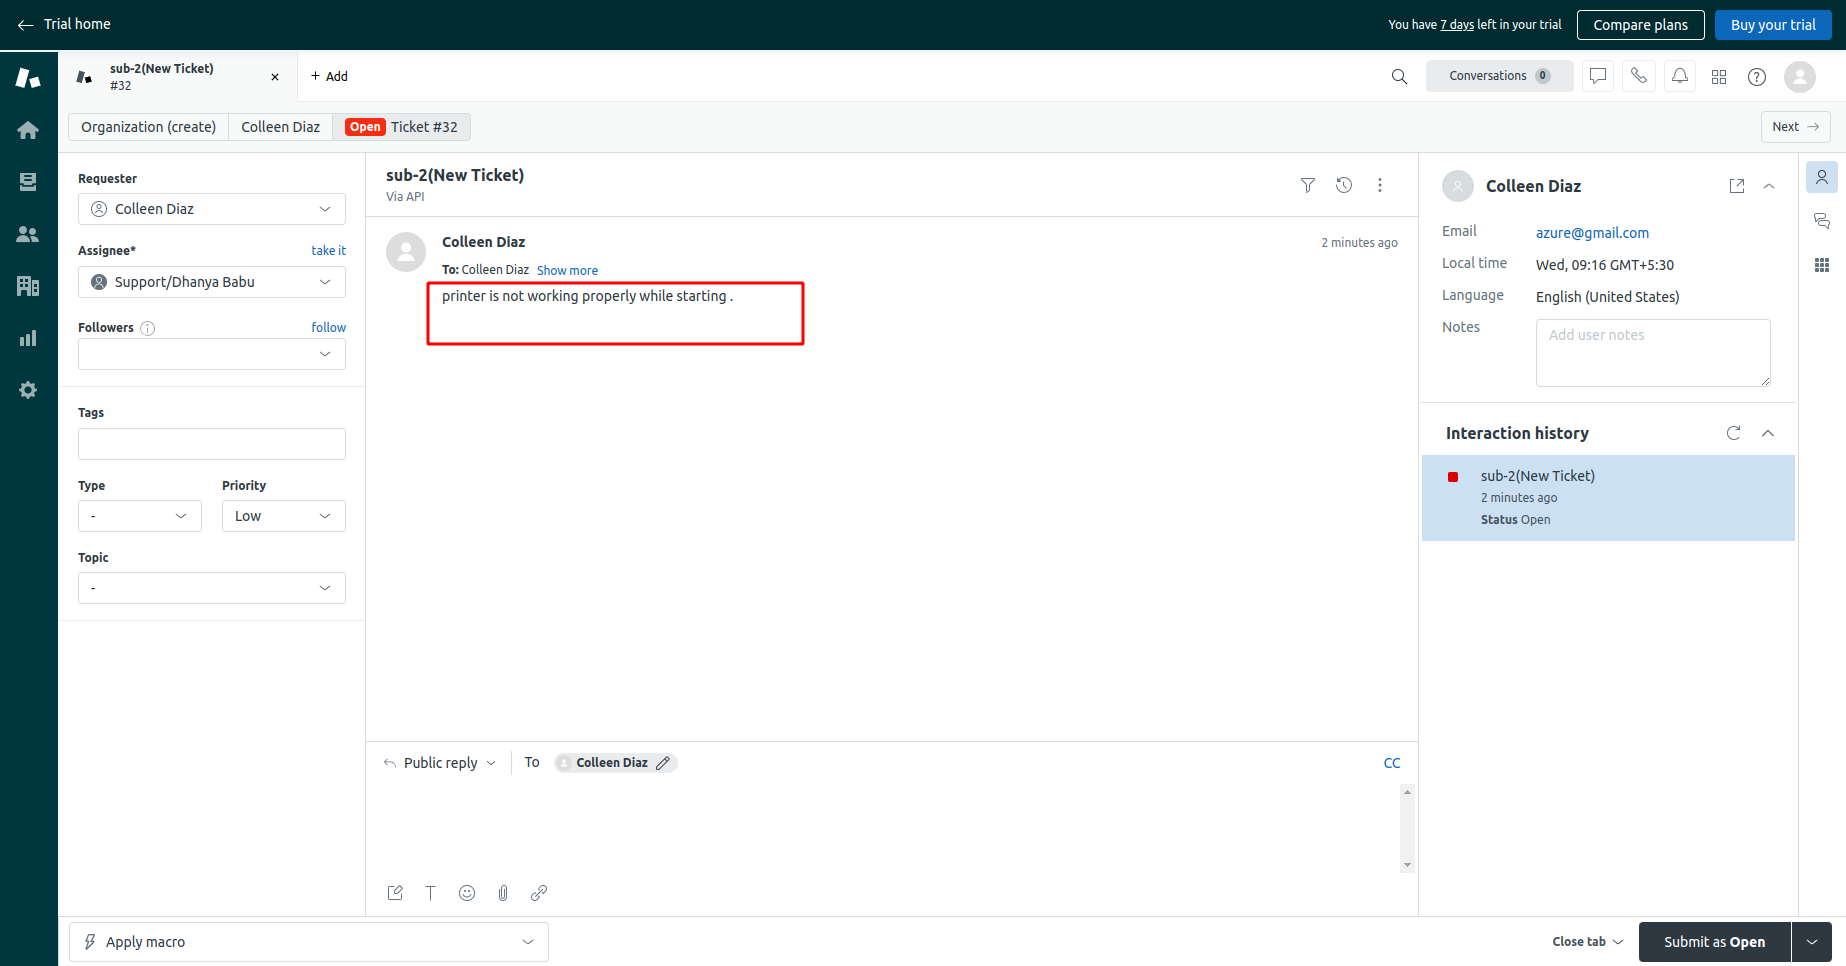Select the Open Ticket #32 tab

click(x=402, y=127)
